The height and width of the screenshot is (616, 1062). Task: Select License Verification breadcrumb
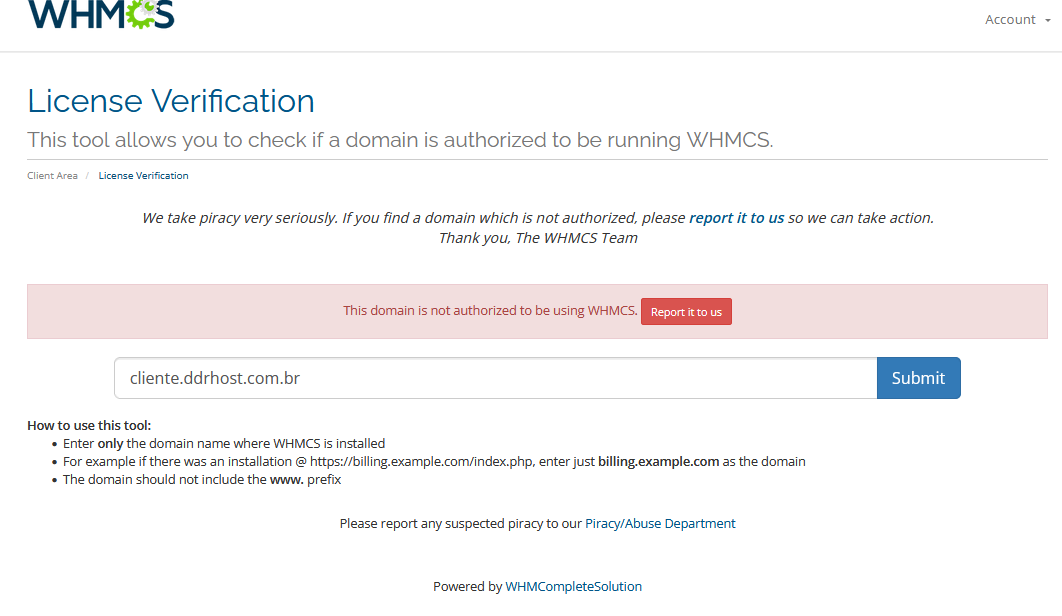[x=144, y=176]
